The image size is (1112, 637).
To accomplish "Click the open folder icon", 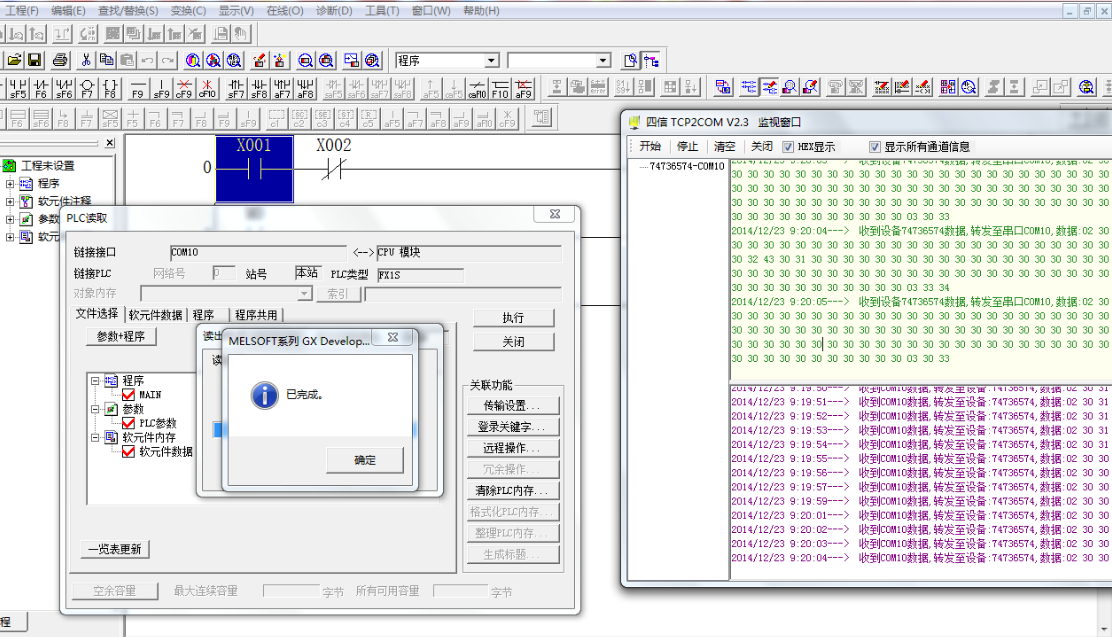I will tap(14, 61).
